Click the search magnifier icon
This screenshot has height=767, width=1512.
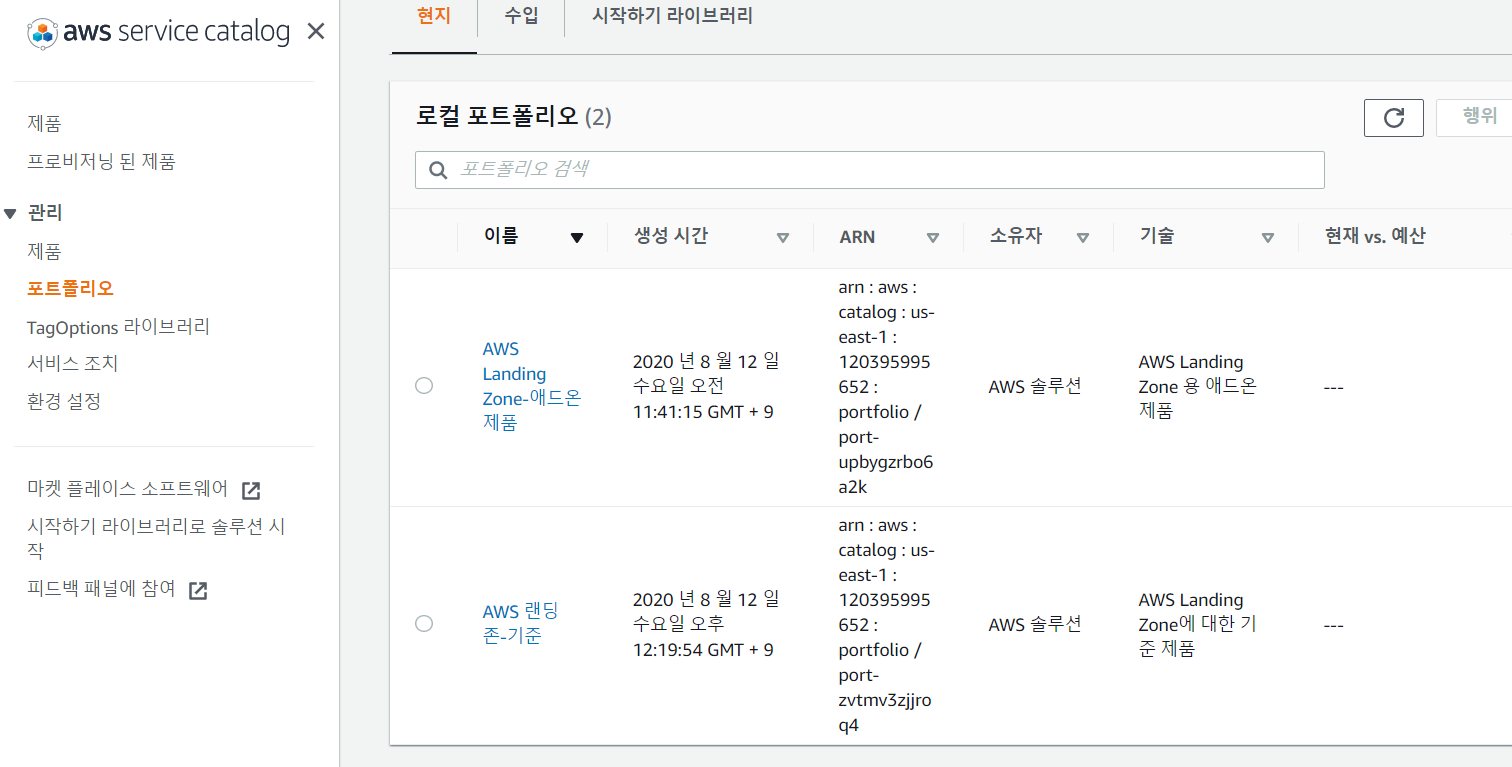437,170
